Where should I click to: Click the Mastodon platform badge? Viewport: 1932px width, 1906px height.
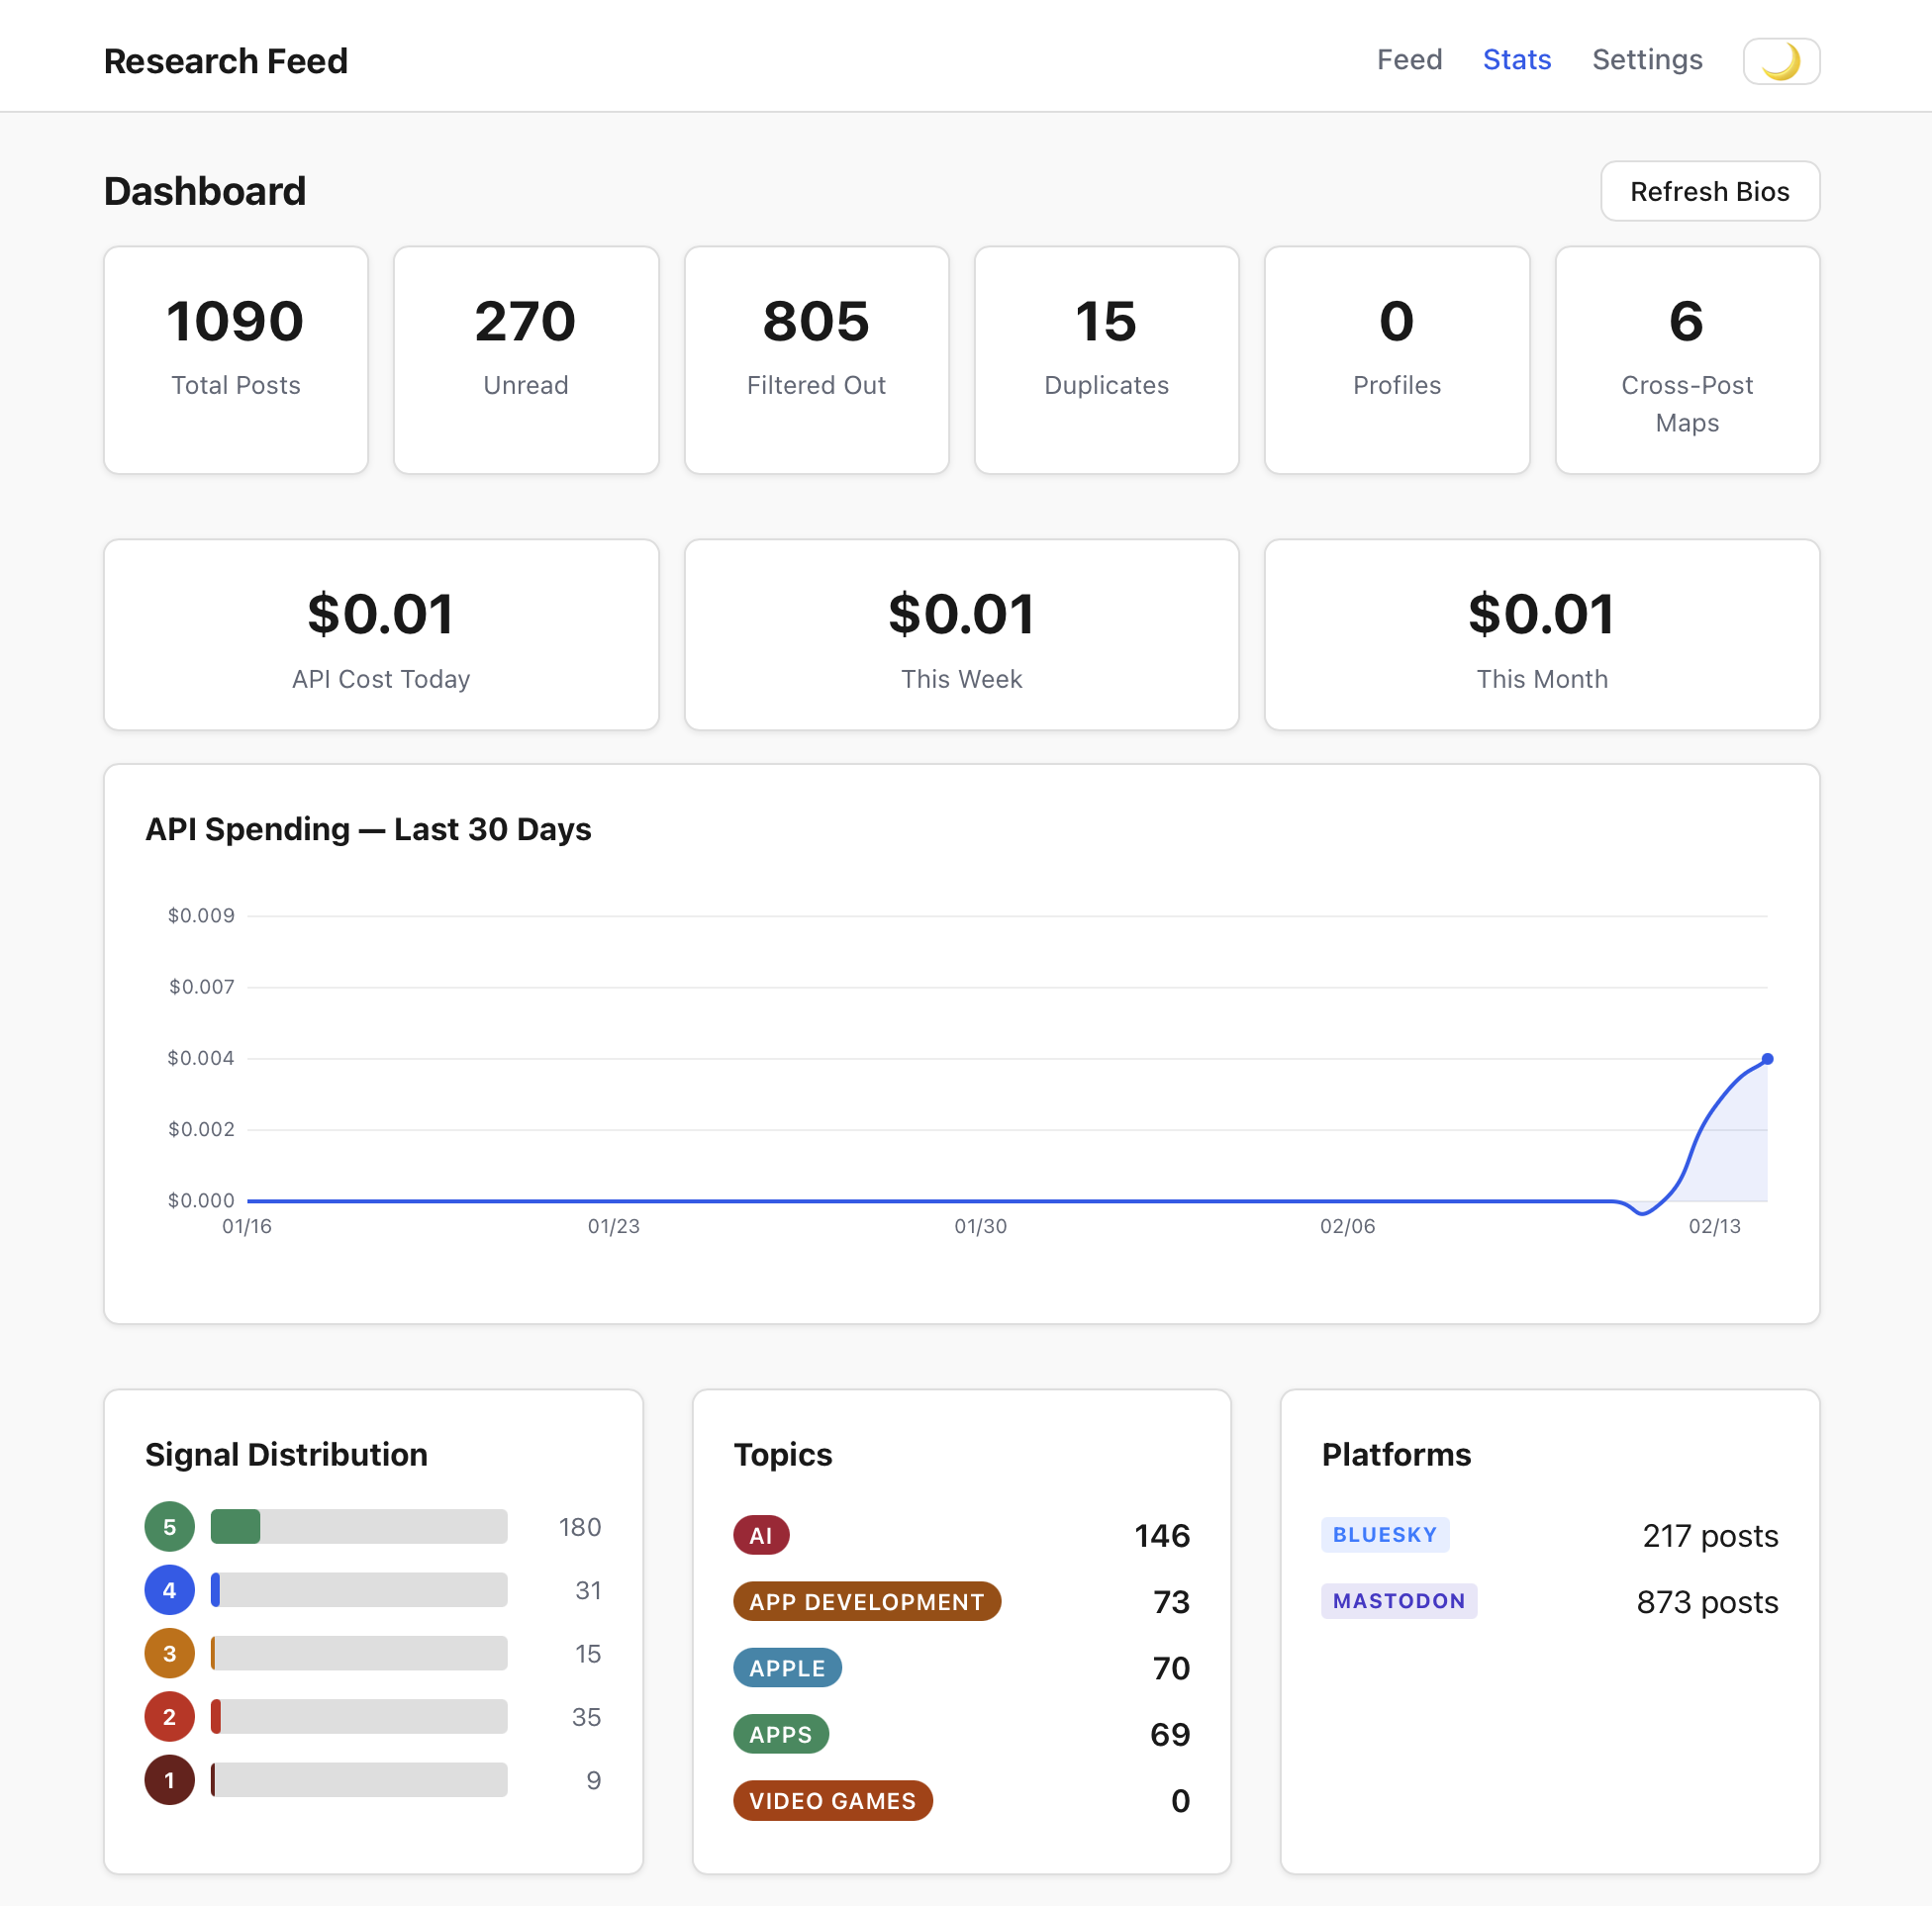coord(1398,1600)
